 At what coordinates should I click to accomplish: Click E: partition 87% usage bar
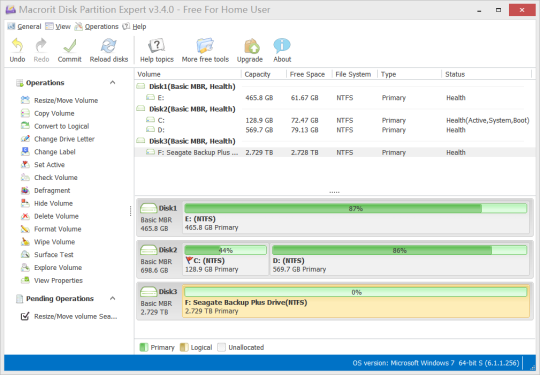pyautogui.click(x=355, y=208)
